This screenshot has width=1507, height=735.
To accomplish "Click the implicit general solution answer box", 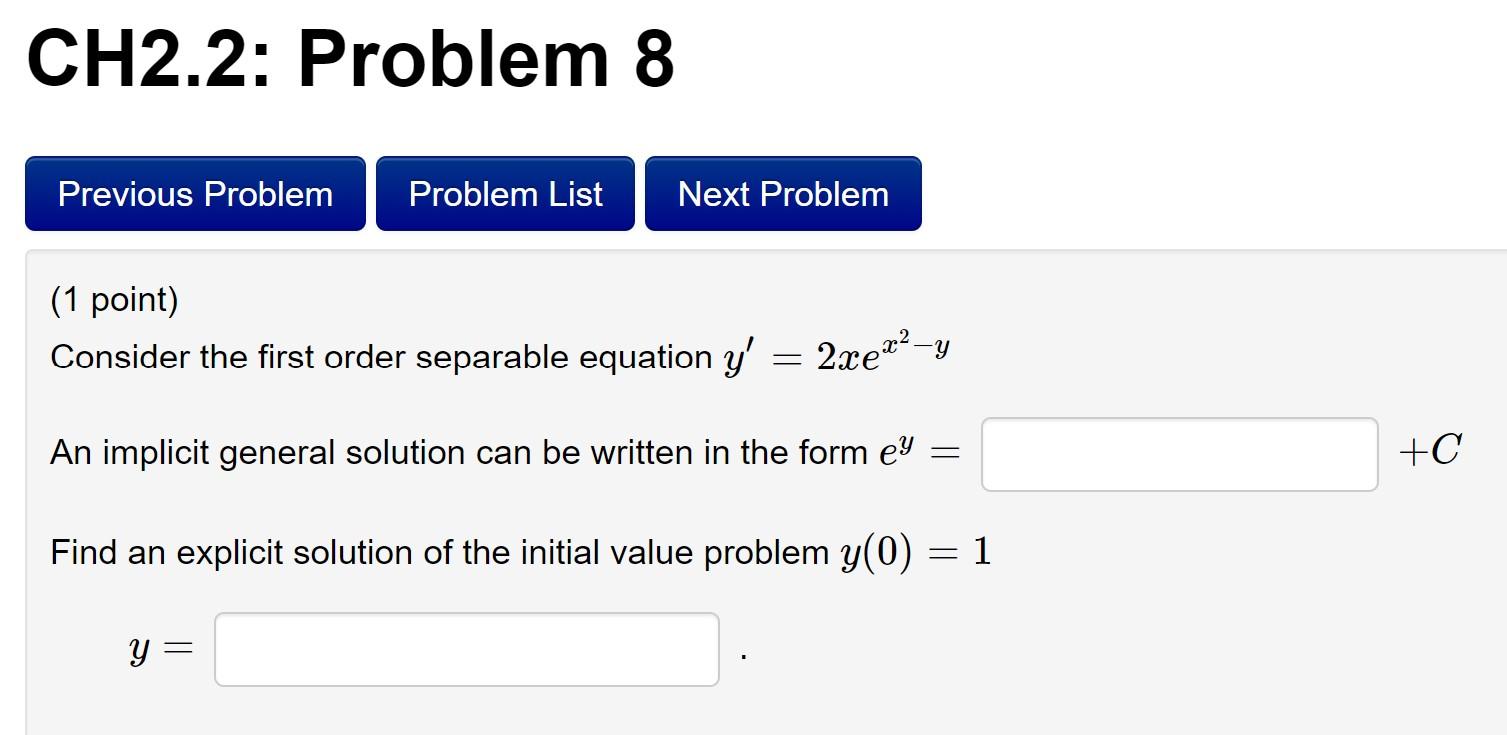I will [1178, 454].
